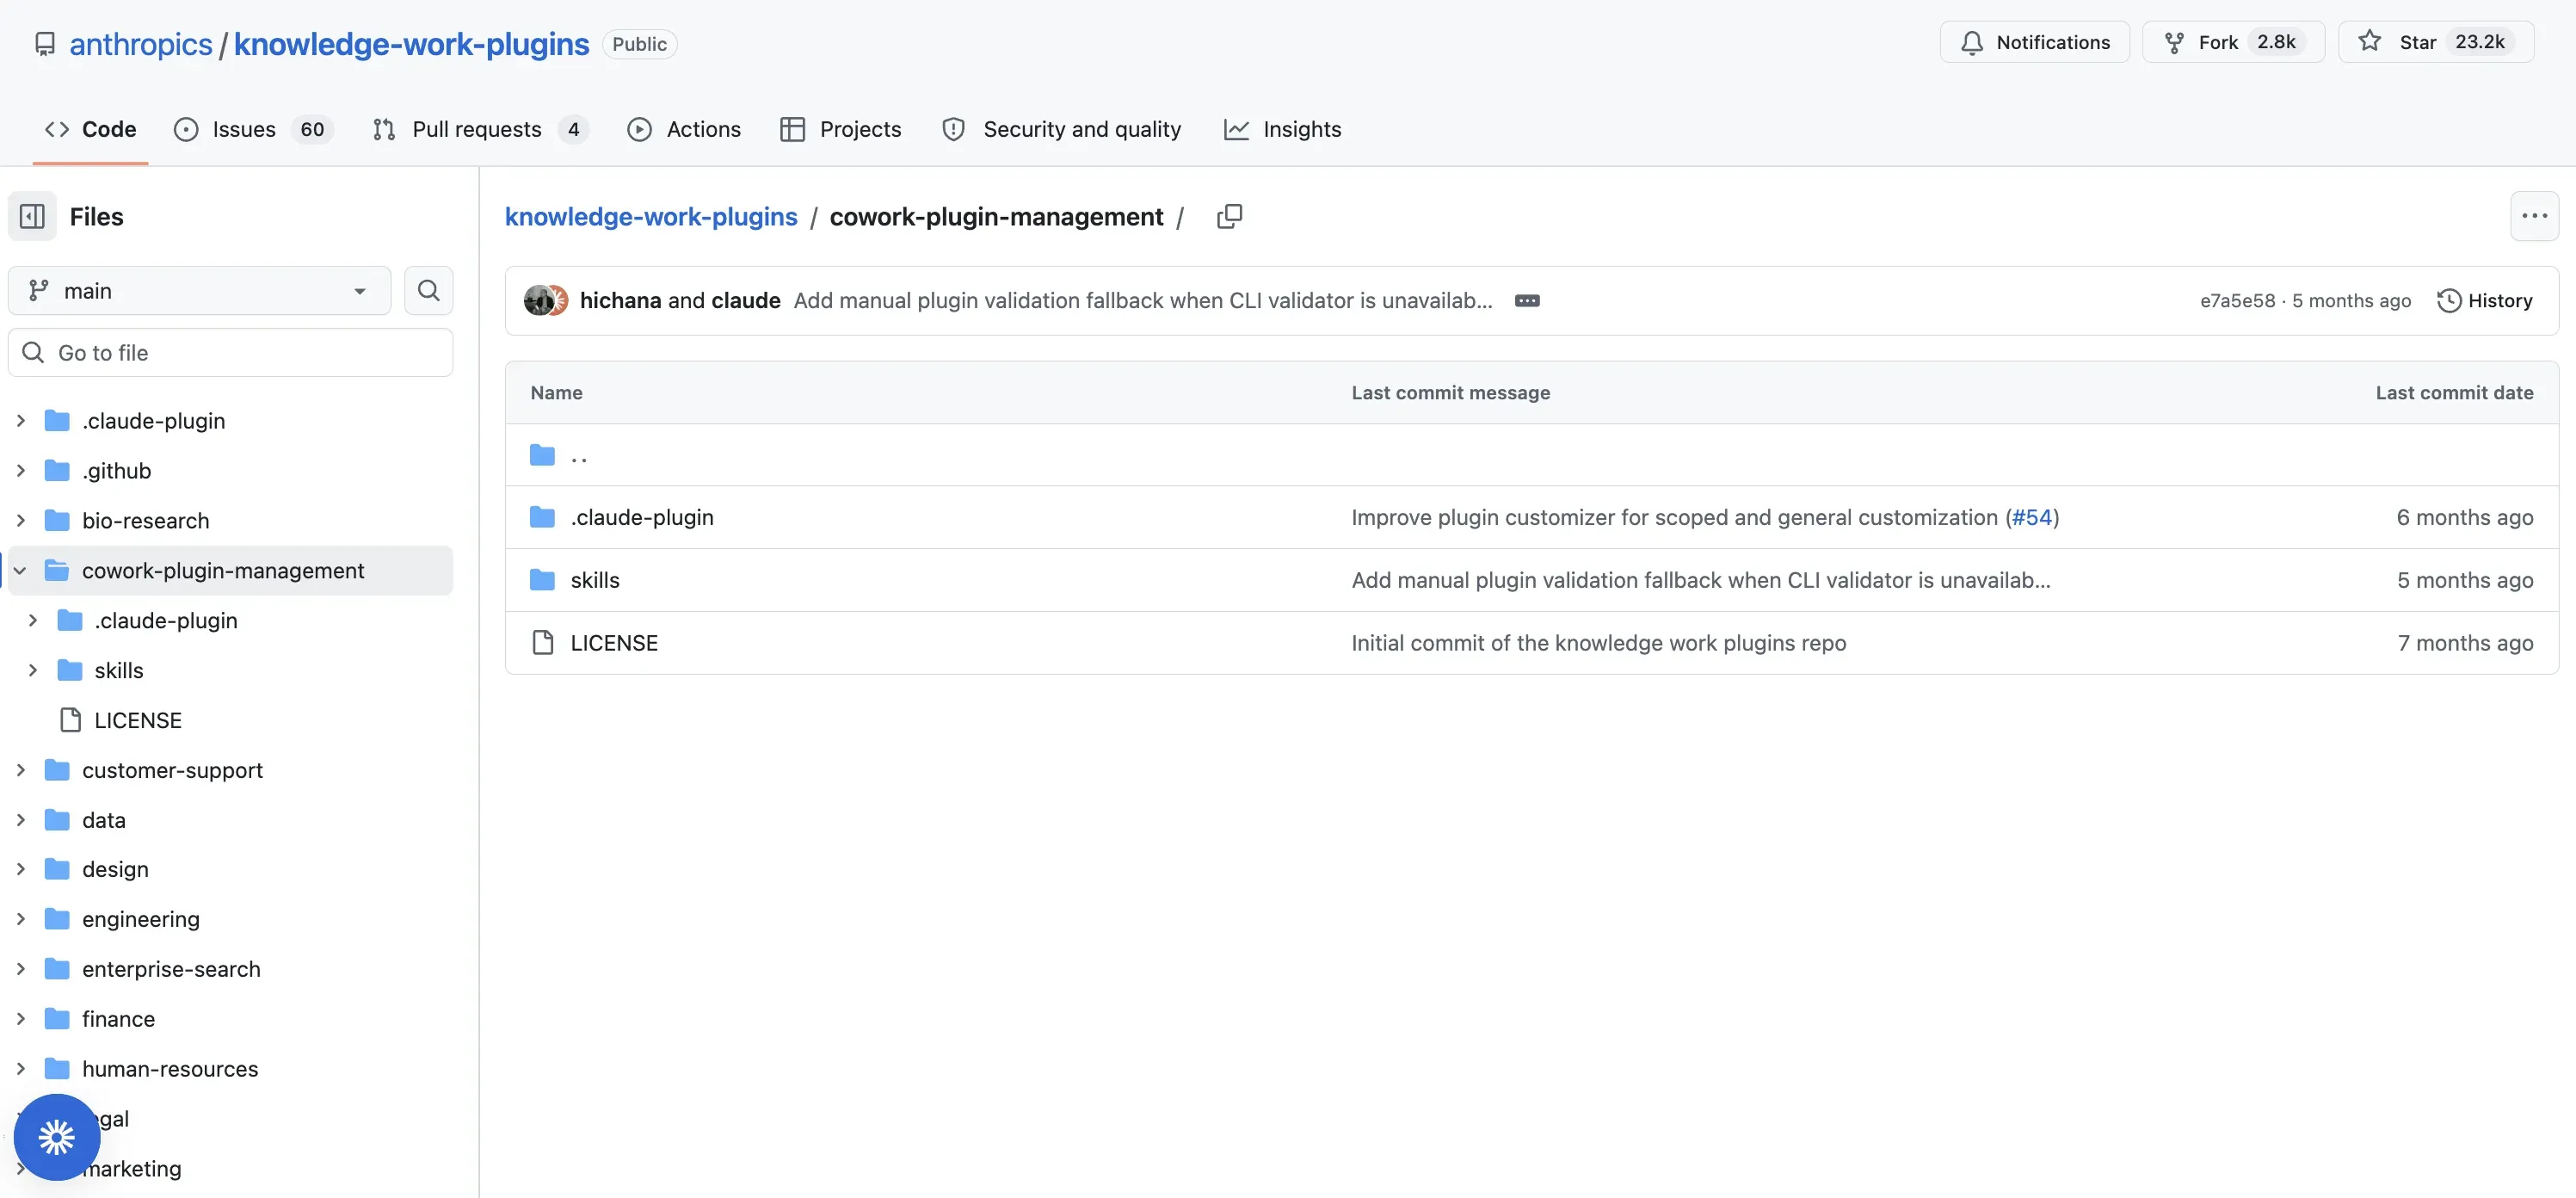Click 'Initial commit of the knowledge work plugins repo'

point(1598,643)
